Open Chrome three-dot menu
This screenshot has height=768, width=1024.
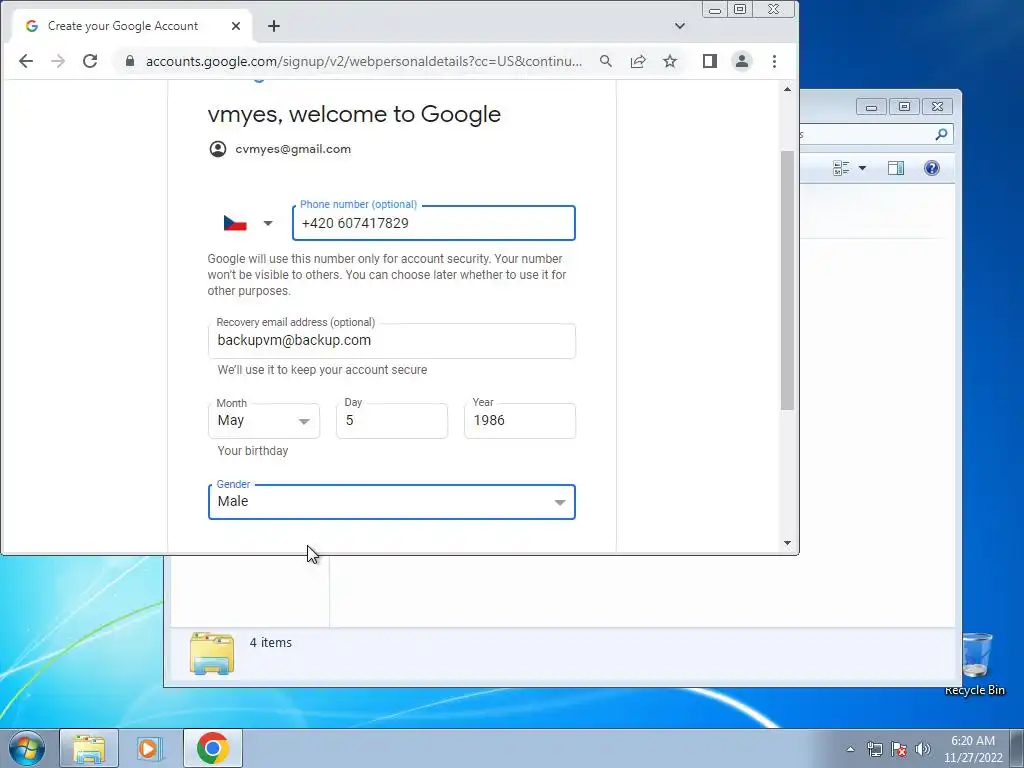pos(775,61)
